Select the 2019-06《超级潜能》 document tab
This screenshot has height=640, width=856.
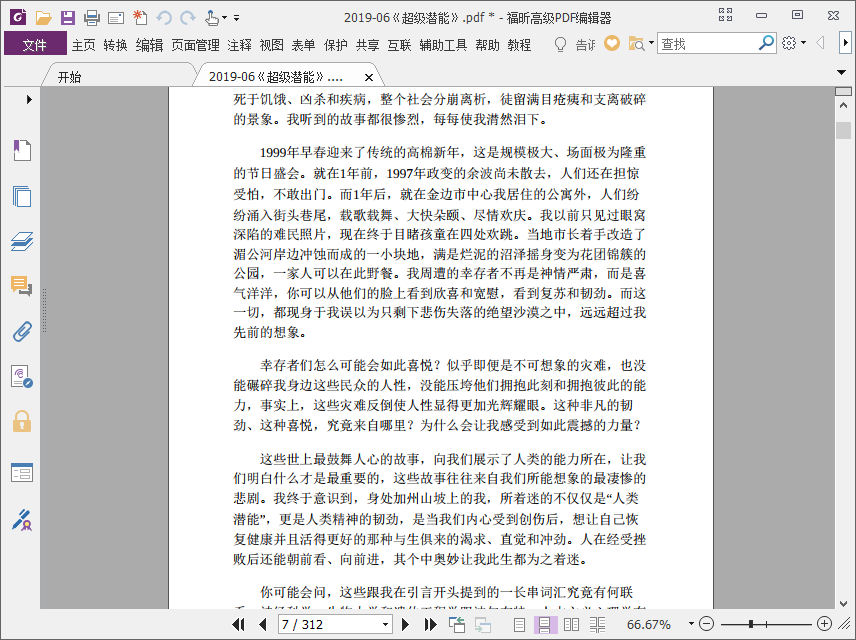pyautogui.click(x=276, y=77)
